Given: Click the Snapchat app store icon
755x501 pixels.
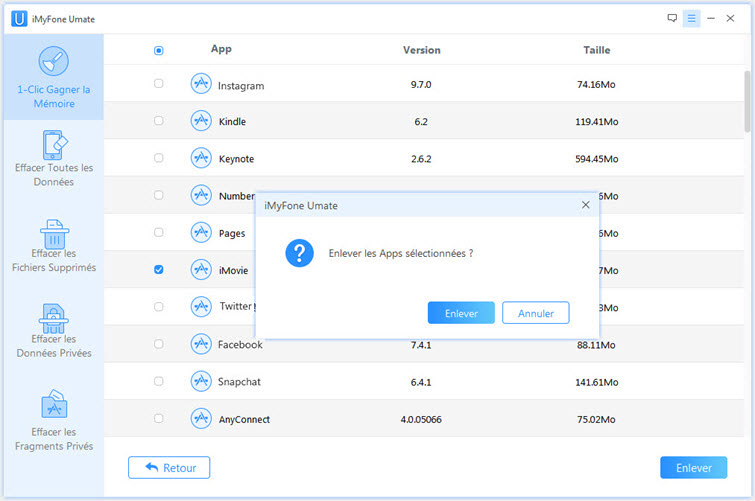Looking at the screenshot, I should pos(201,382).
